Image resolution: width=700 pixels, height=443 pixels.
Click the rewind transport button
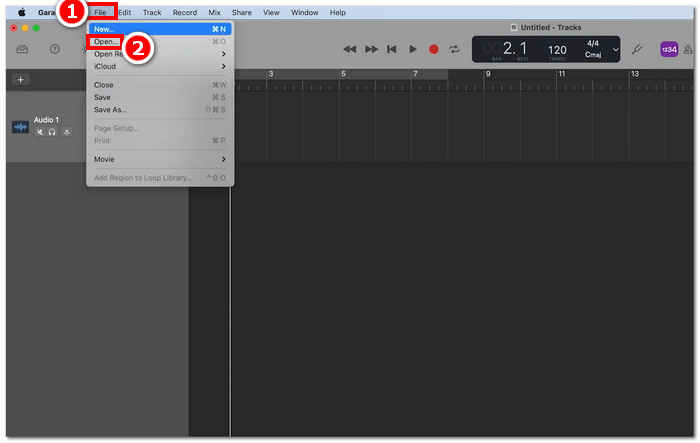(x=350, y=49)
